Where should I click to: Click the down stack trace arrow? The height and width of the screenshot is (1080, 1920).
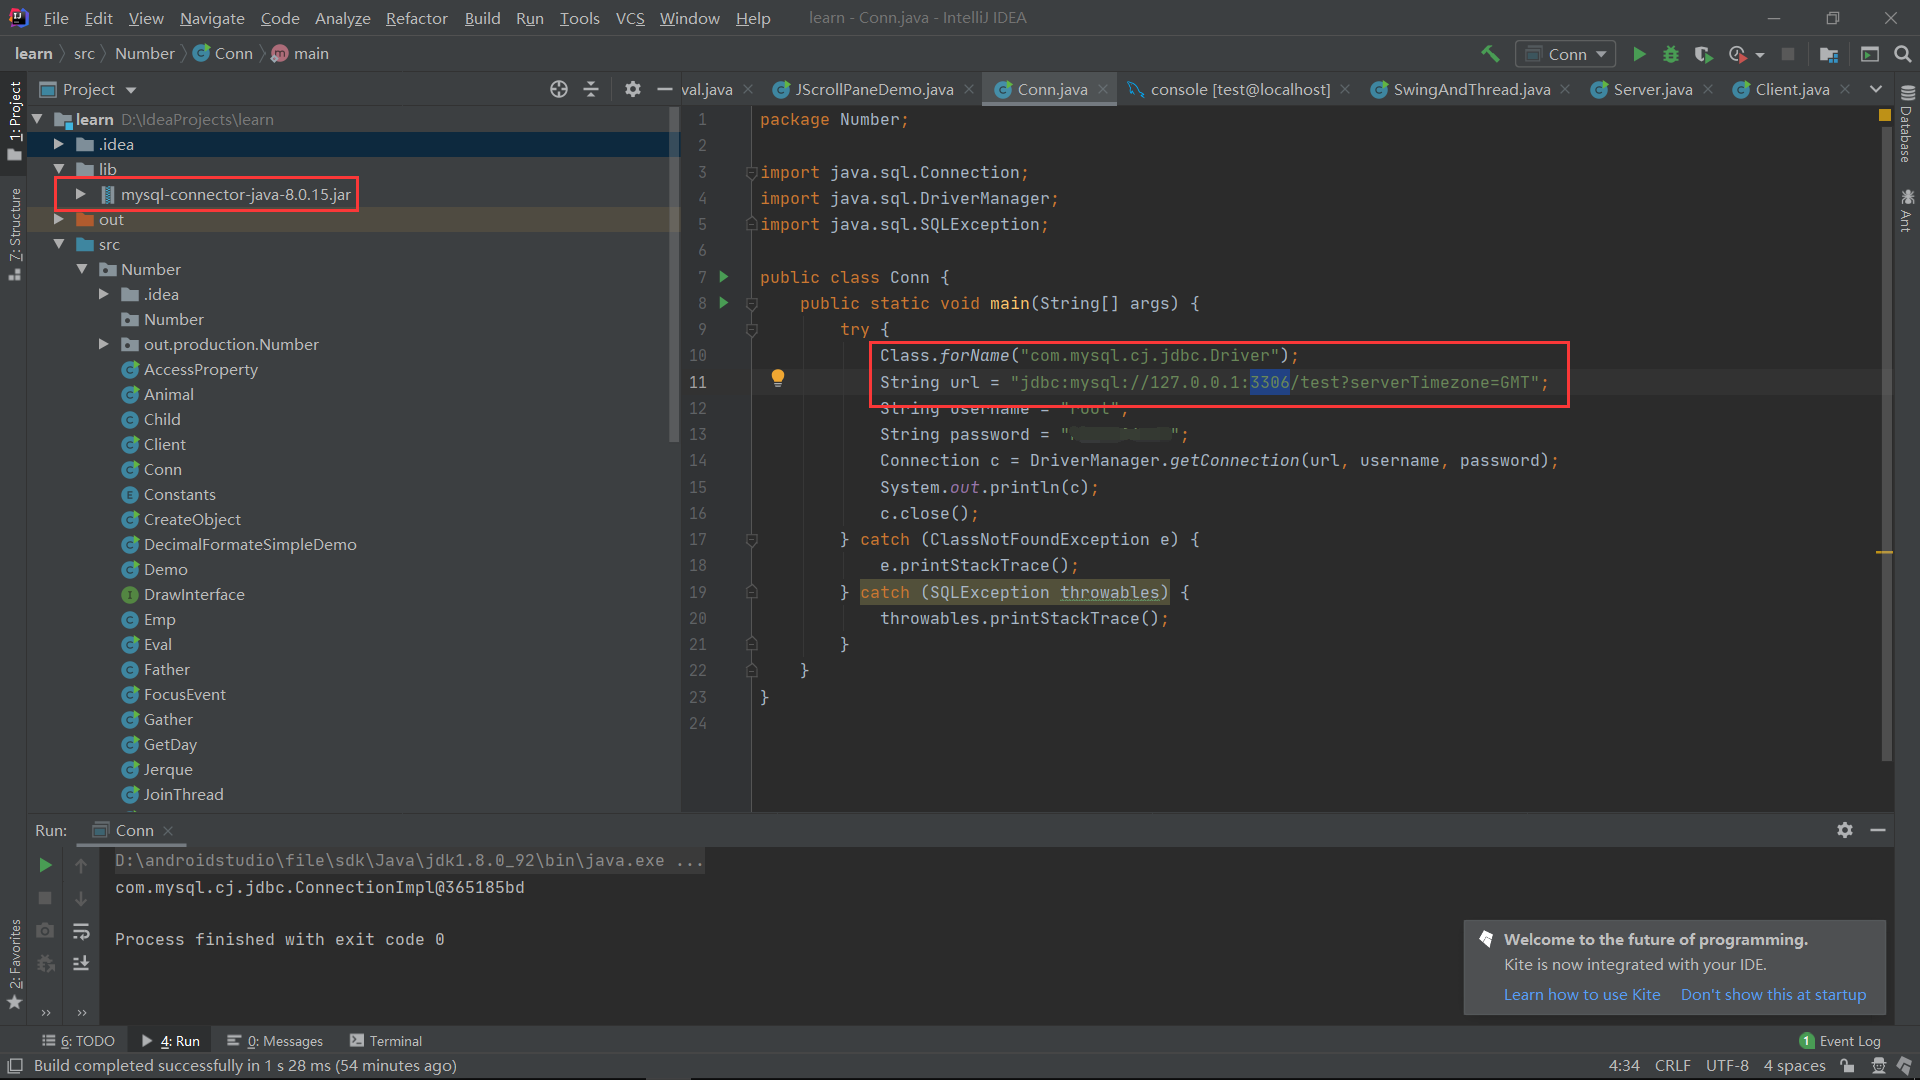[x=81, y=898]
